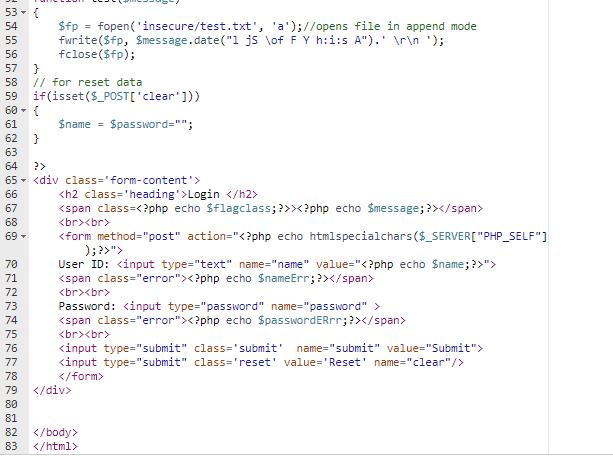Click the closing </body> tag

pos(56,433)
